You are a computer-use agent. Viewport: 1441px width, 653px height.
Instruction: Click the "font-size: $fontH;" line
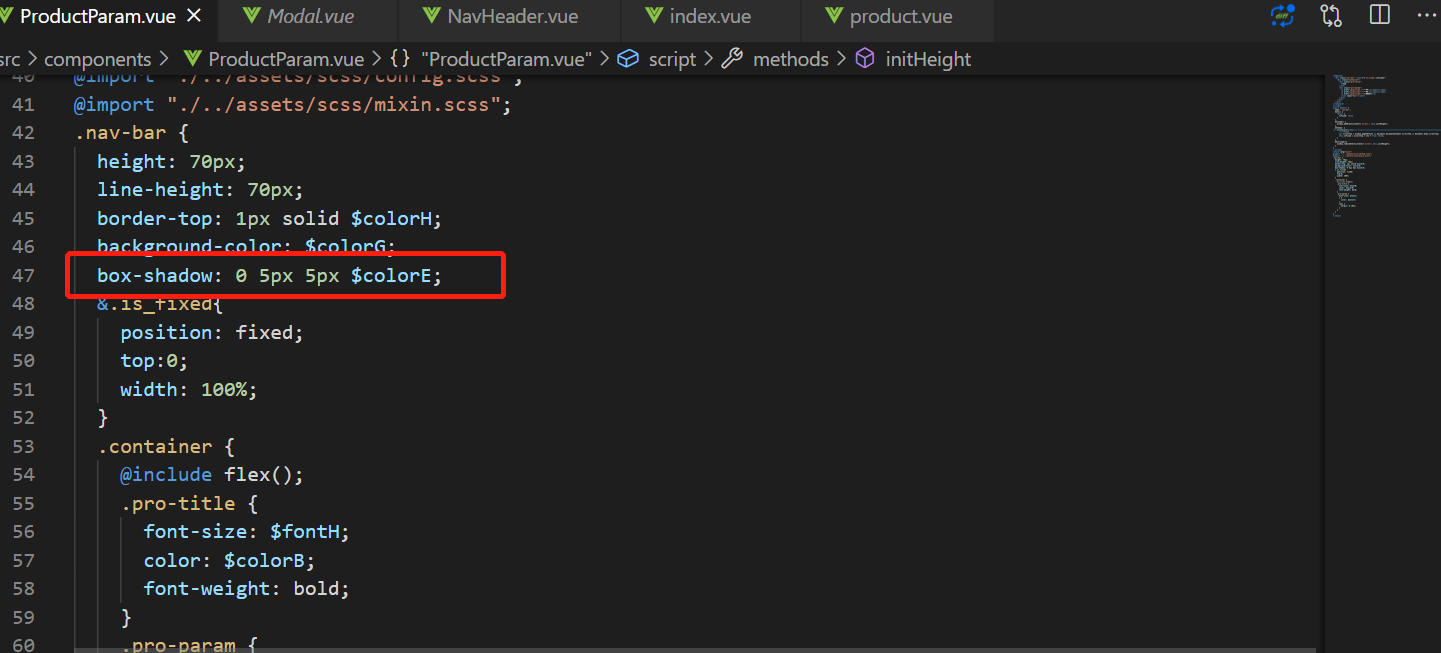coord(246,531)
